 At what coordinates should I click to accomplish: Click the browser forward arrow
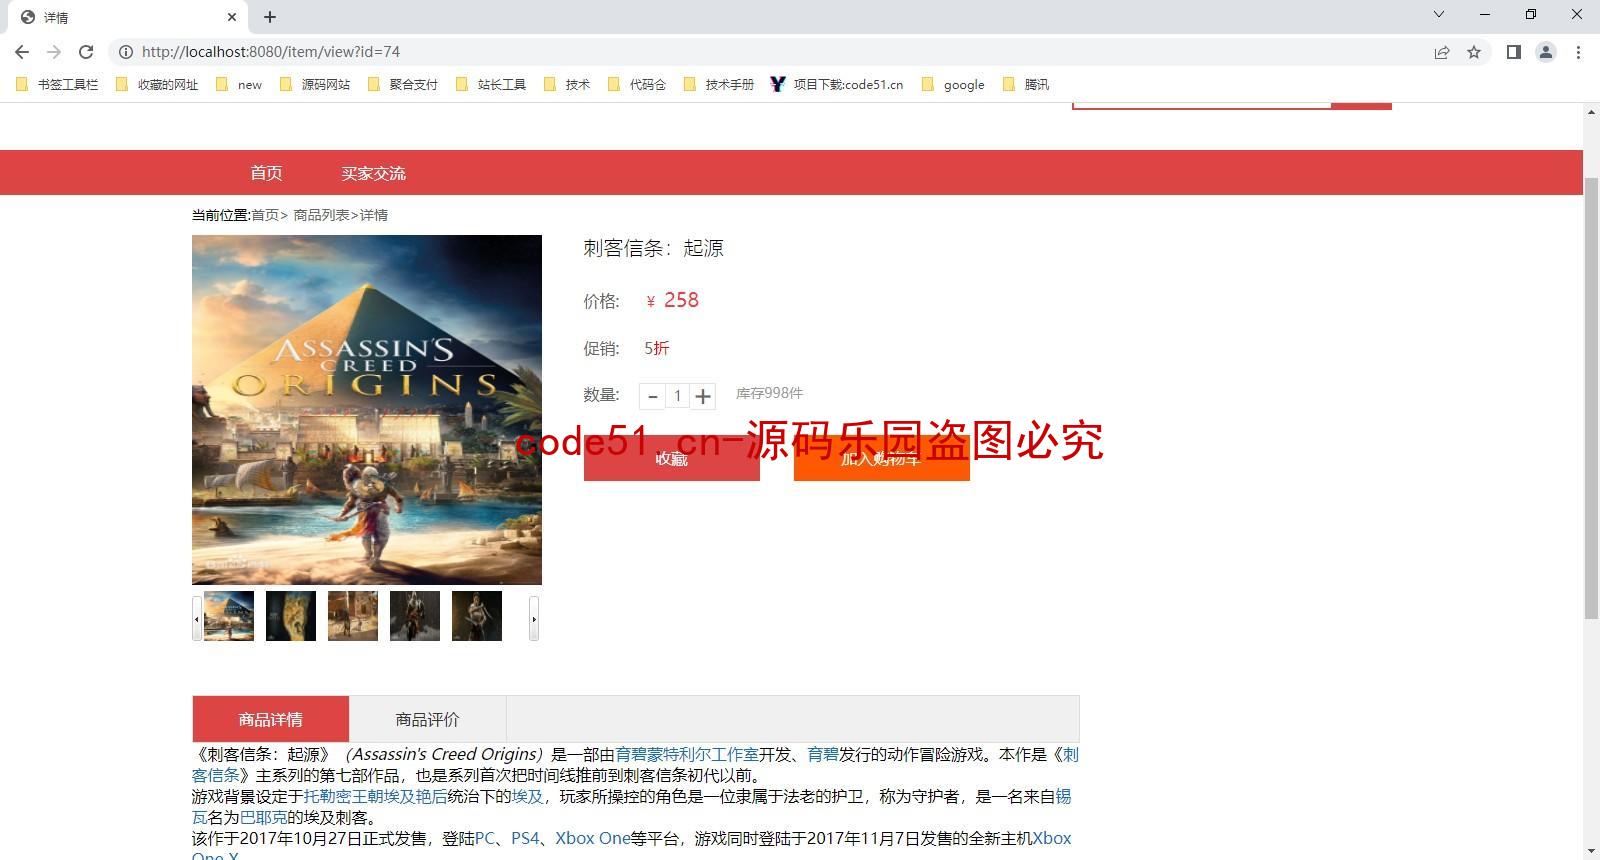tap(54, 52)
